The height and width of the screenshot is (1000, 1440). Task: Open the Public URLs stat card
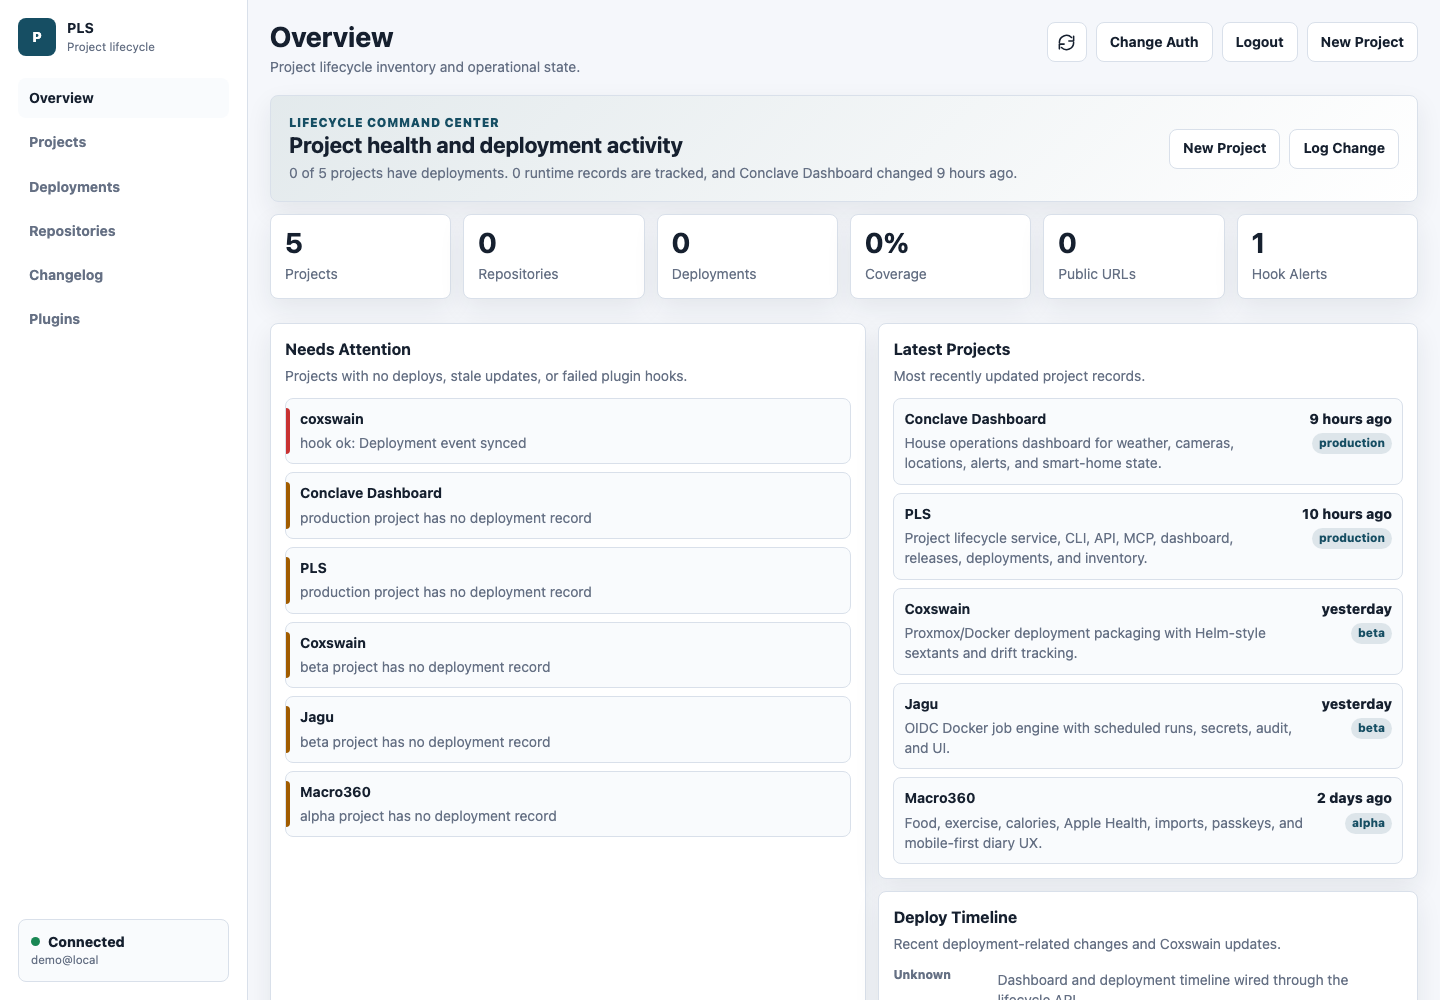pos(1134,256)
